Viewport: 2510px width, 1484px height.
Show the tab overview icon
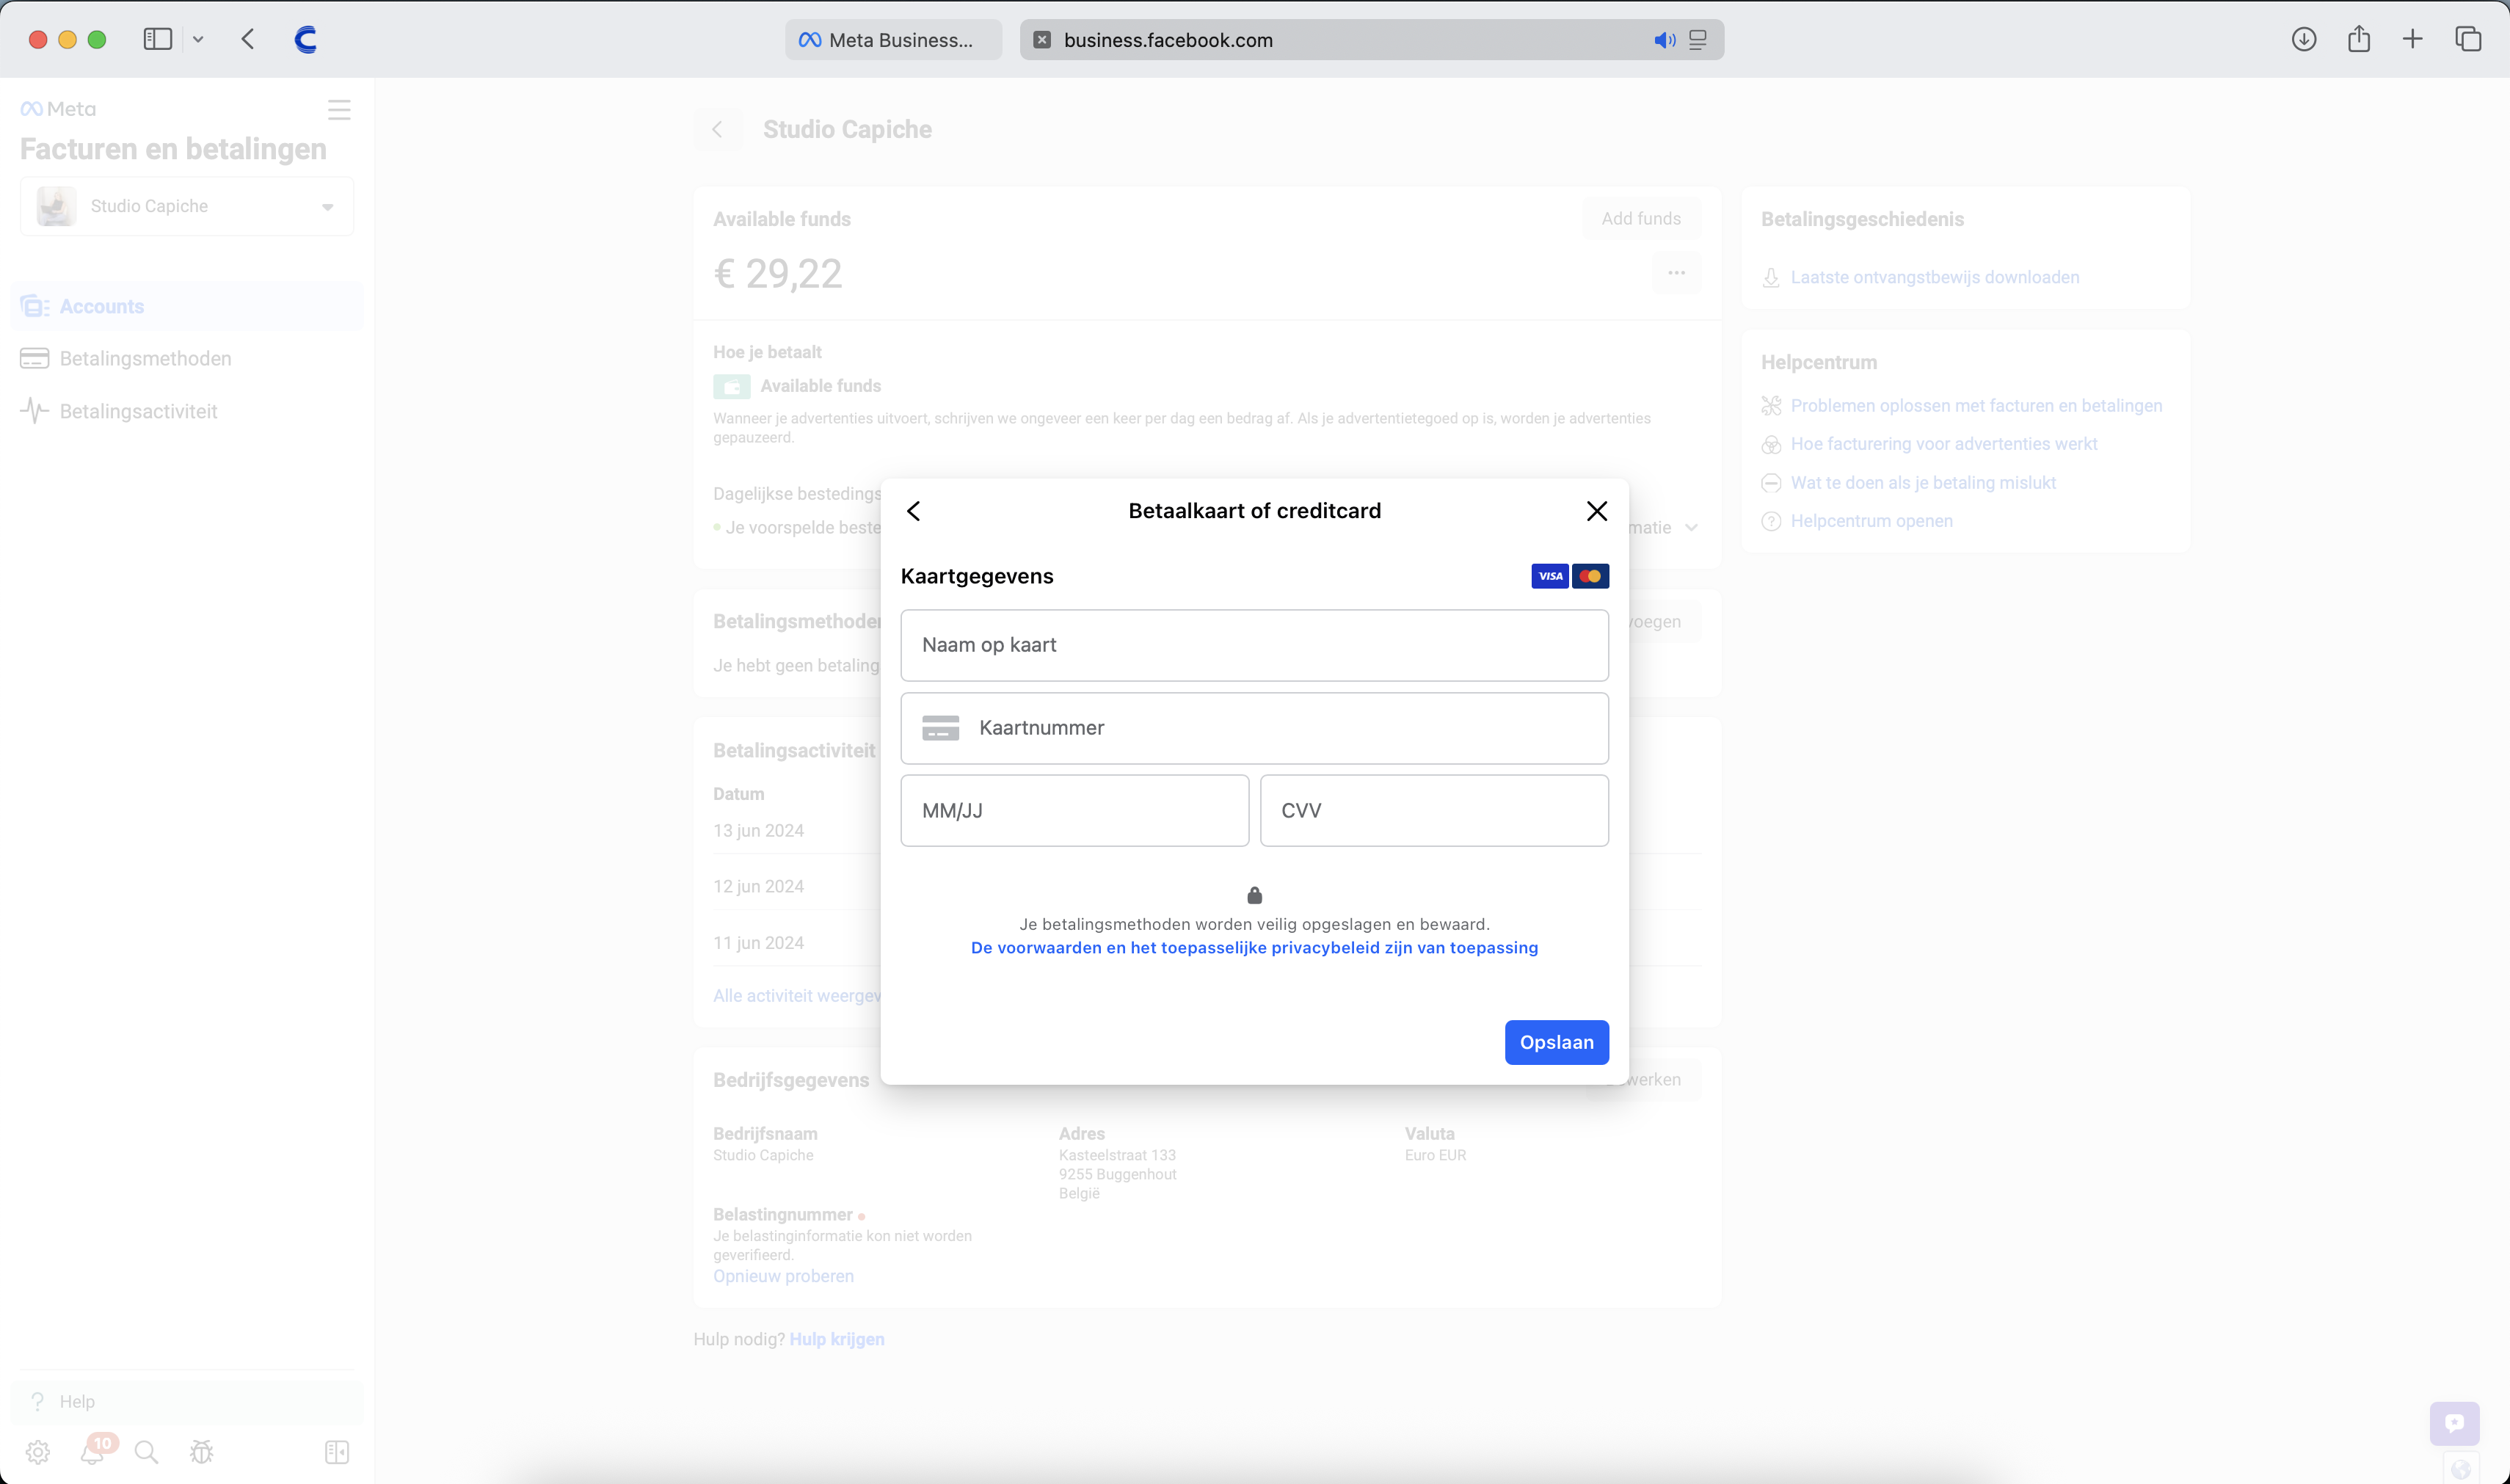tap(2468, 39)
